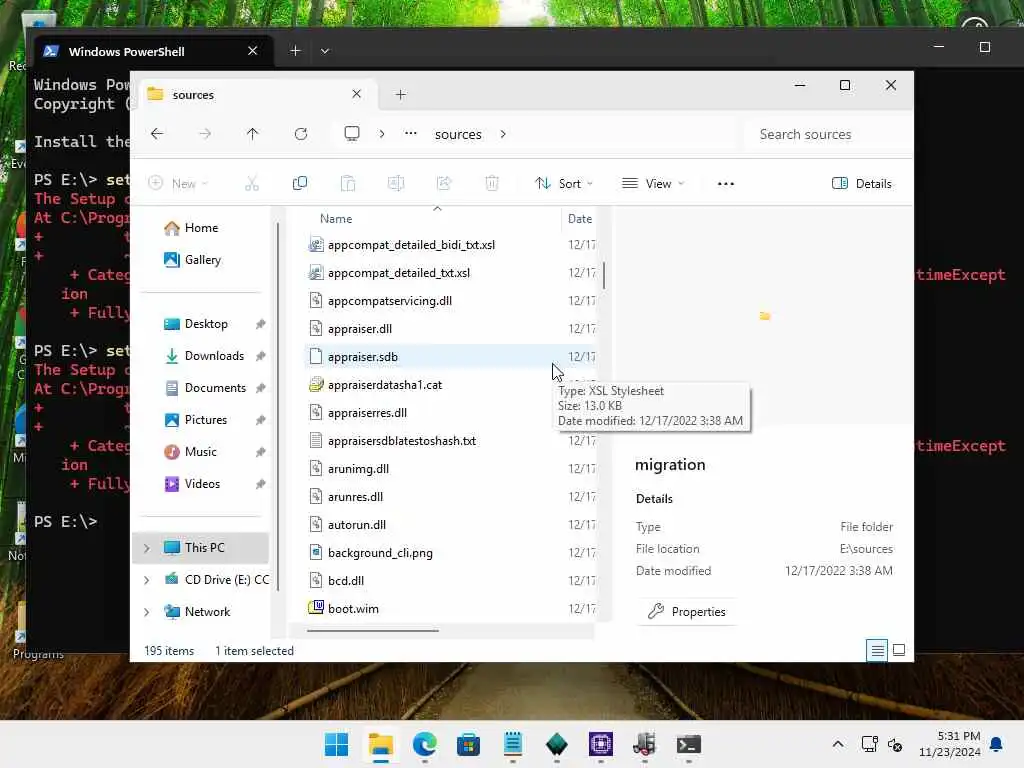Click the pin icon next to Downloads
The image size is (1024, 768).
pos(261,356)
